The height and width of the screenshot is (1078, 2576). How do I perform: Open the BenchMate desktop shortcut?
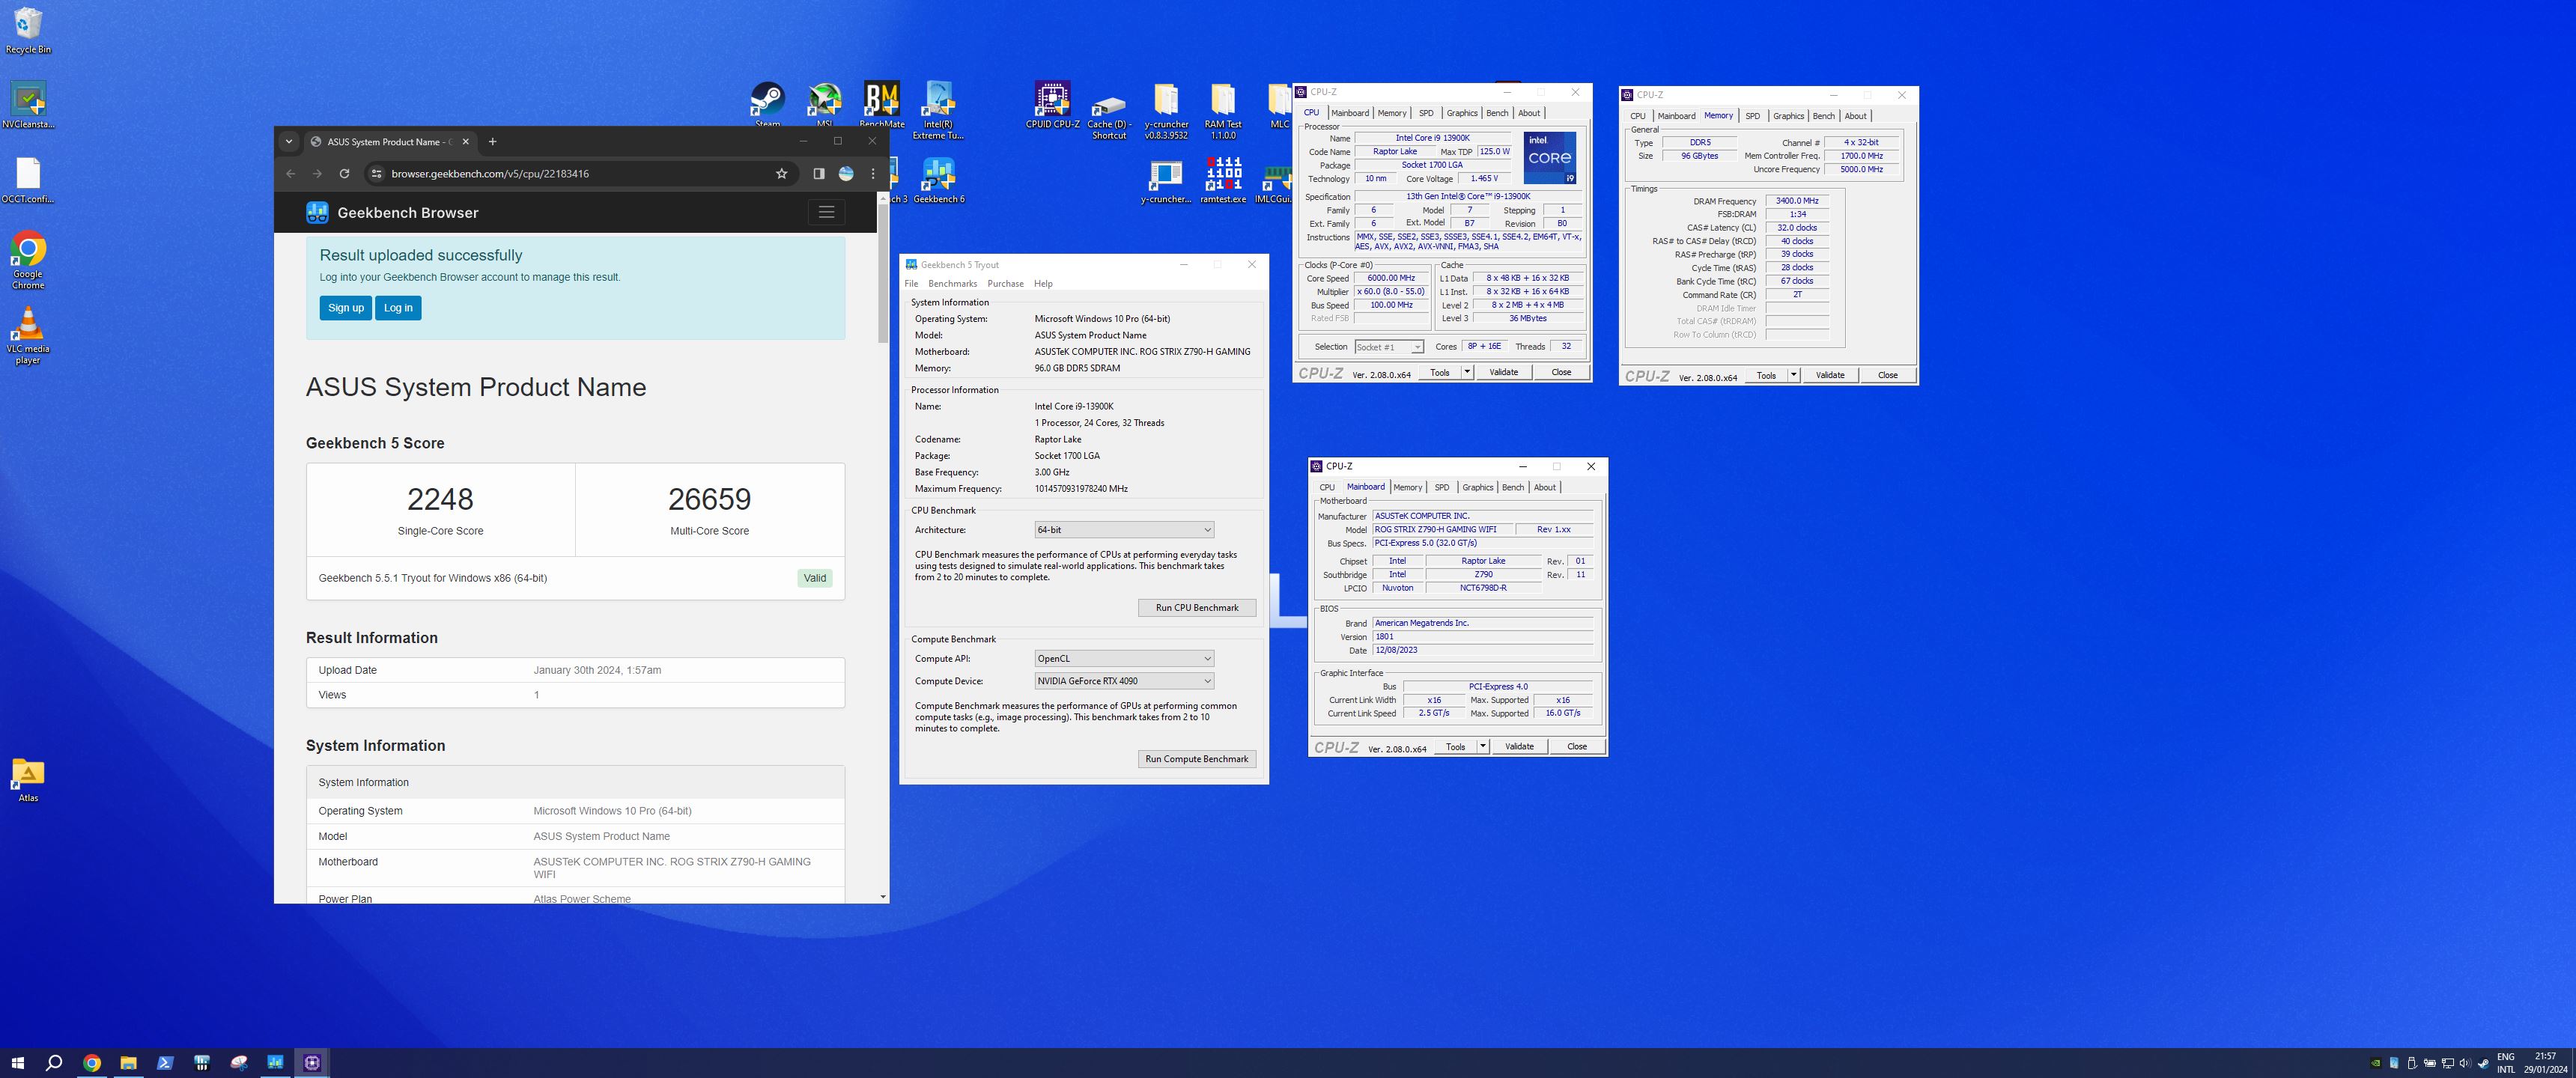tap(881, 103)
